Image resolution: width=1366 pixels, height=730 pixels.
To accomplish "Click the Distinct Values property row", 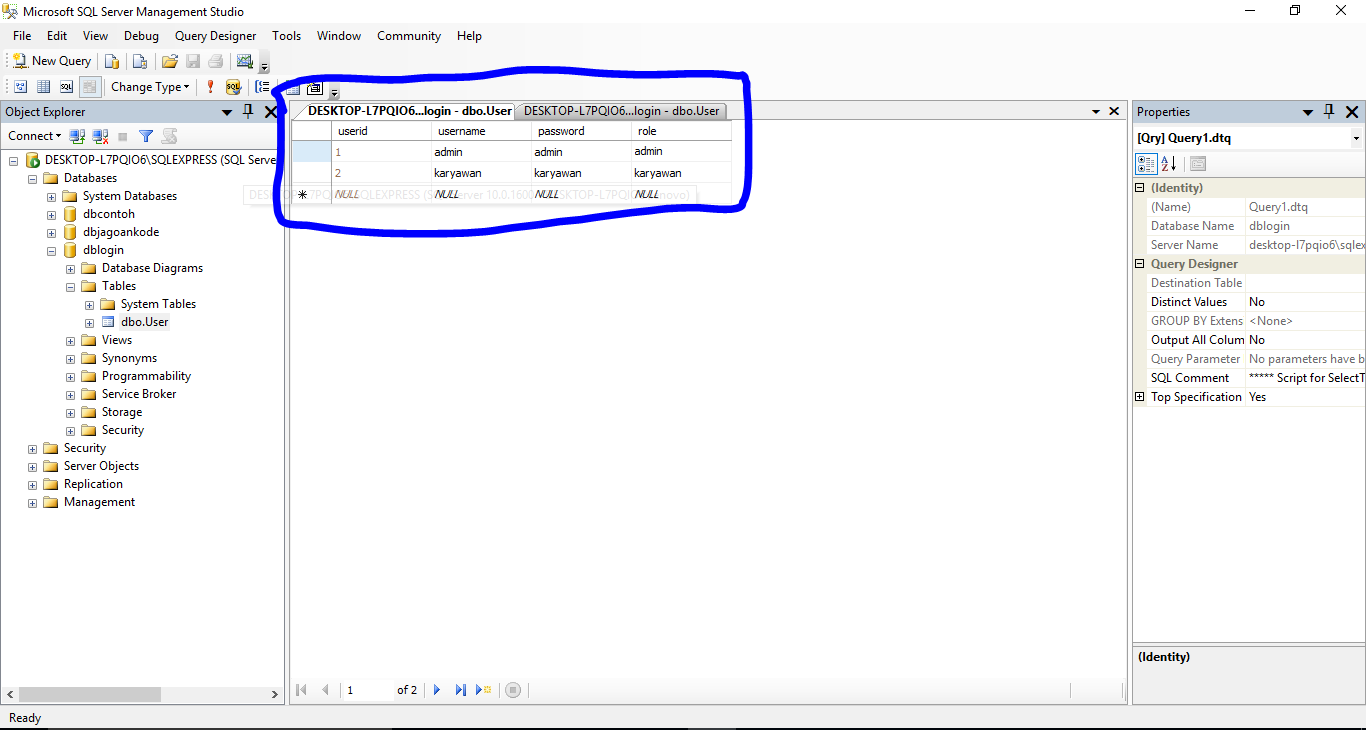I will 1256,302.
